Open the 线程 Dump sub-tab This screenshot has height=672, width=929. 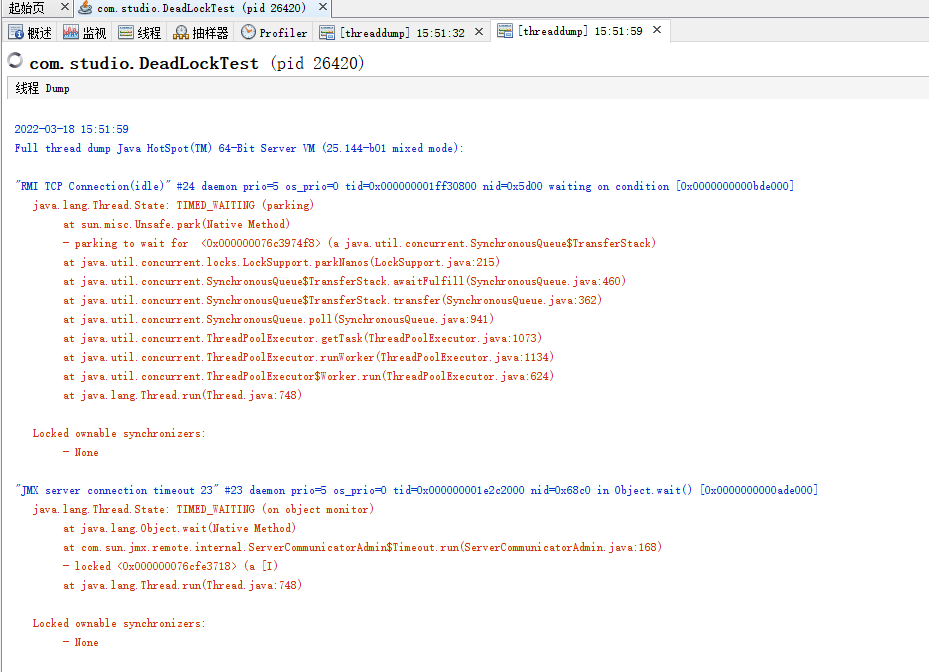[41, 88]
